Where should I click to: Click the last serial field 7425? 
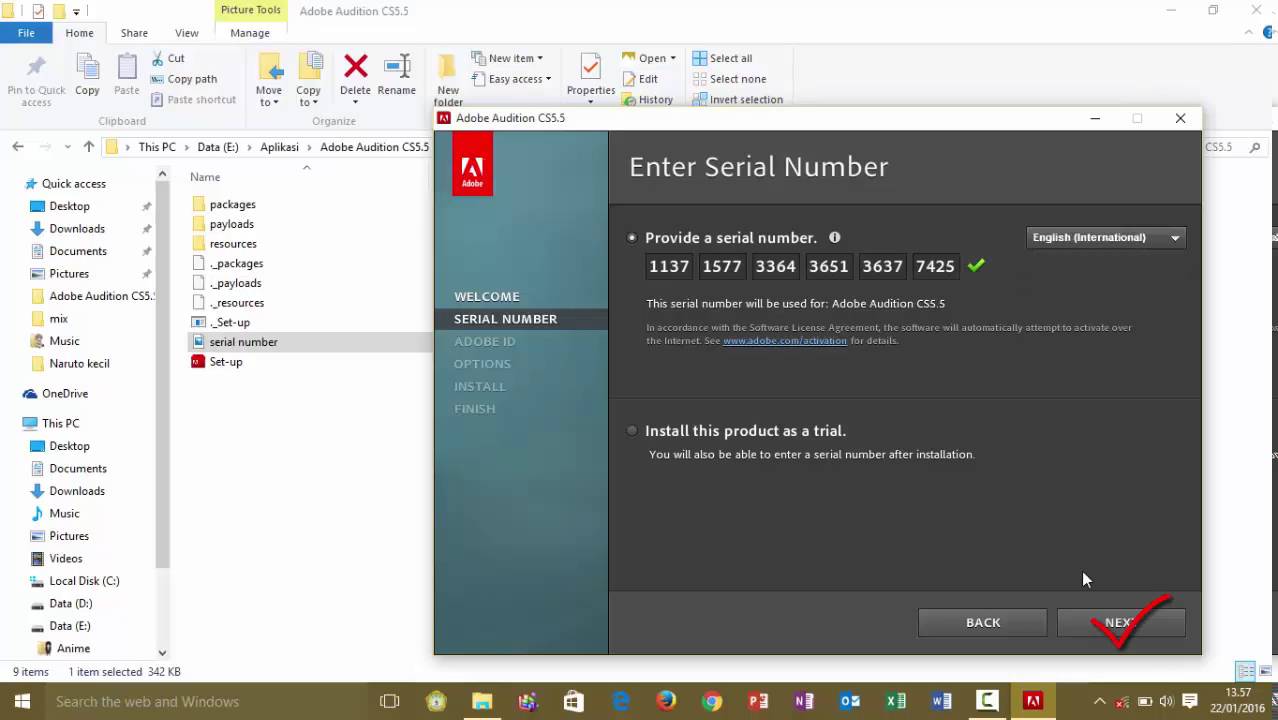tap(935, 266)
